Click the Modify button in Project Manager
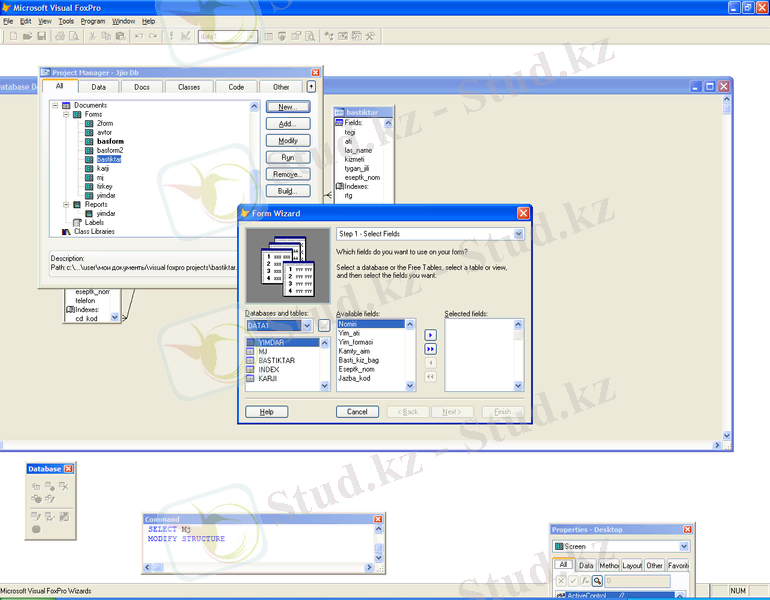The width and height of the screenshot is (770, 600). (x=287, y=141)
